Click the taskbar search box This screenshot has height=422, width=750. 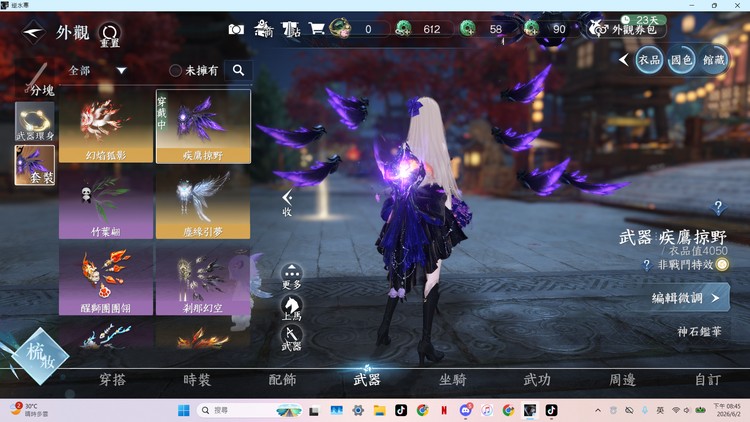pyautogui.click(x=250, y=410)
